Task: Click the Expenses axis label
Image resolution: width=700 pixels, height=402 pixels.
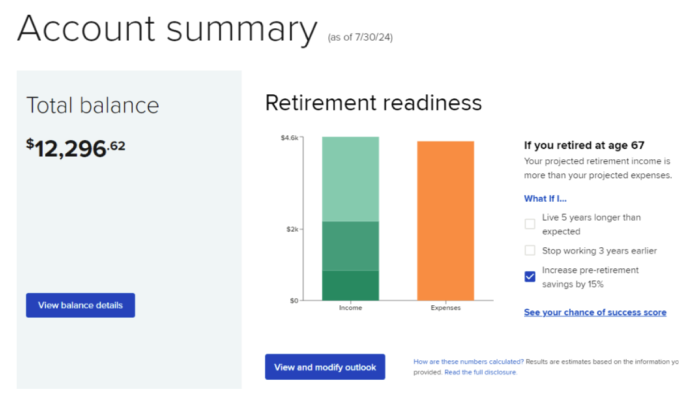Action: click(445, 308)
